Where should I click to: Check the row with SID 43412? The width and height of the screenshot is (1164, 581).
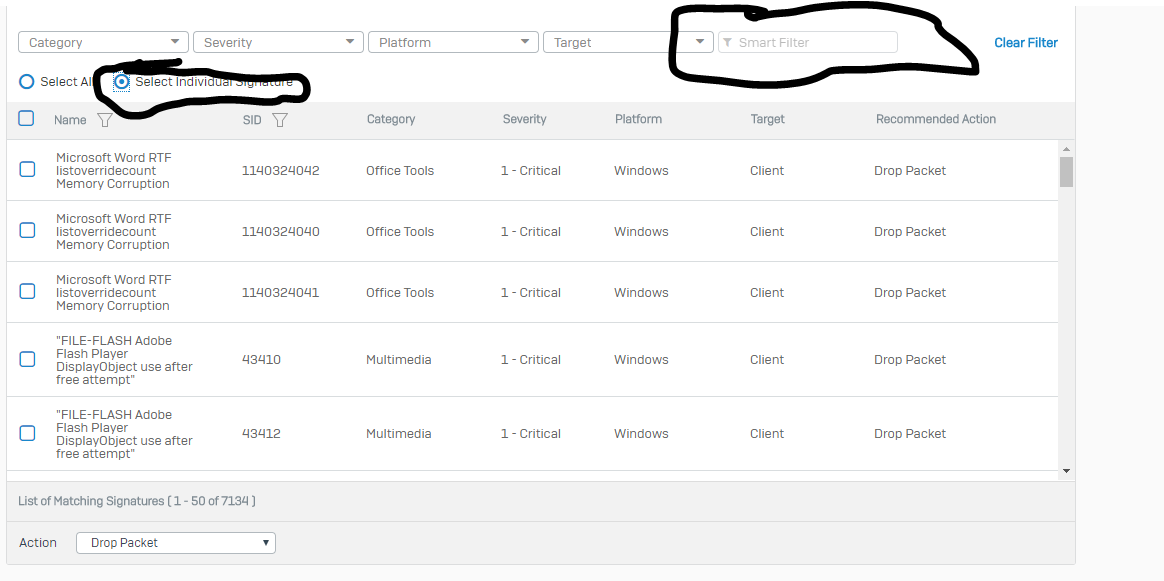pos(27,433)
